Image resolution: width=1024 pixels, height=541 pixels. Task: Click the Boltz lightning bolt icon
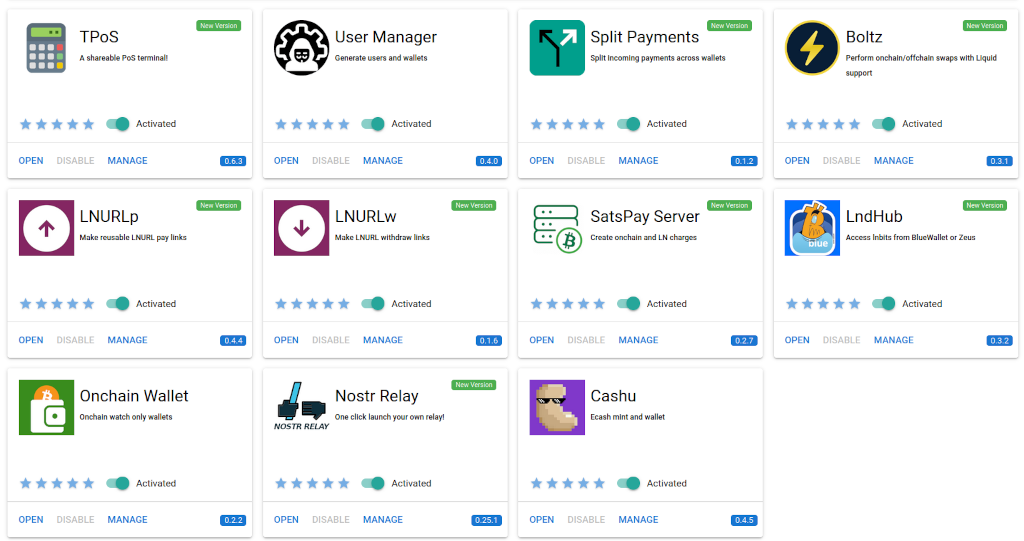[x=812, y=48]
